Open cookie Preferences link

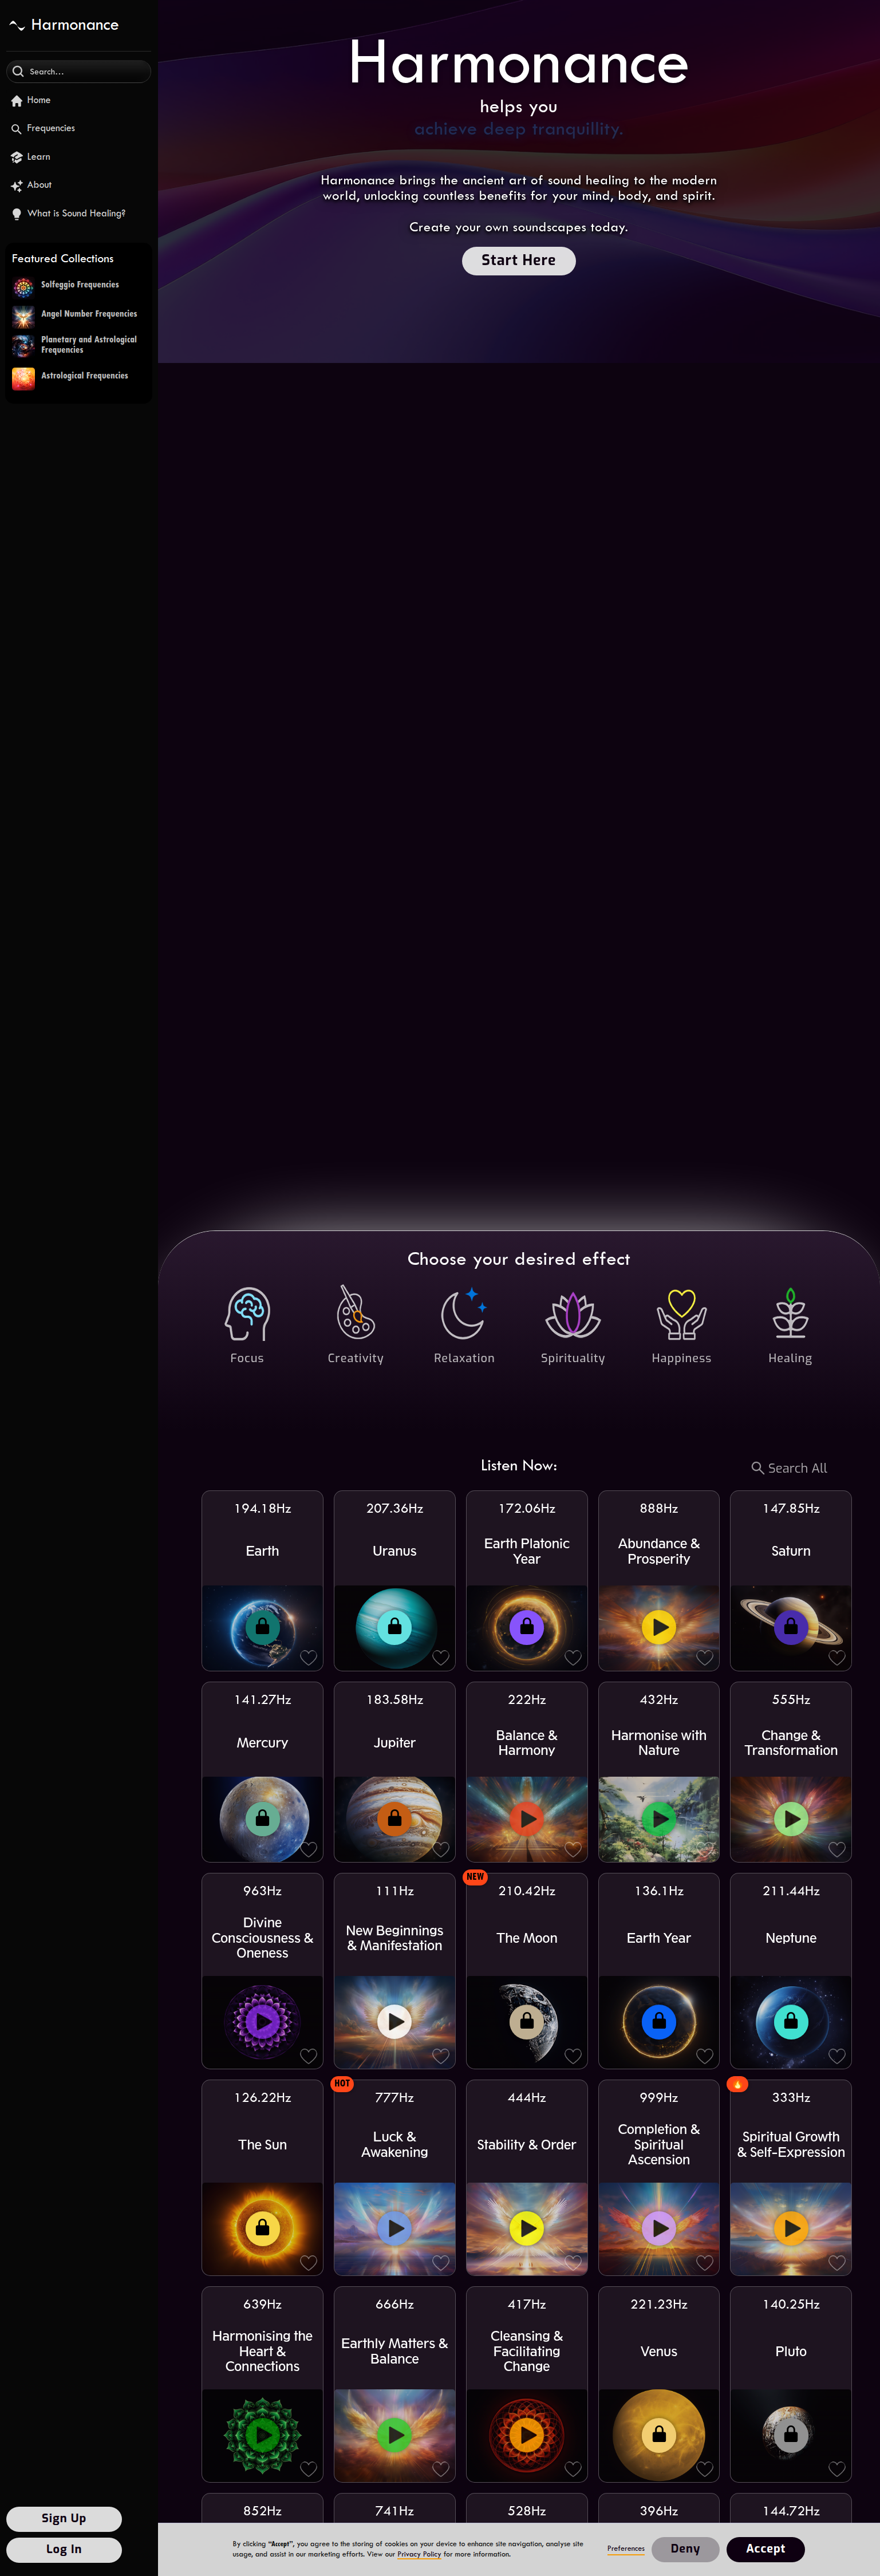coord(626,2548)
